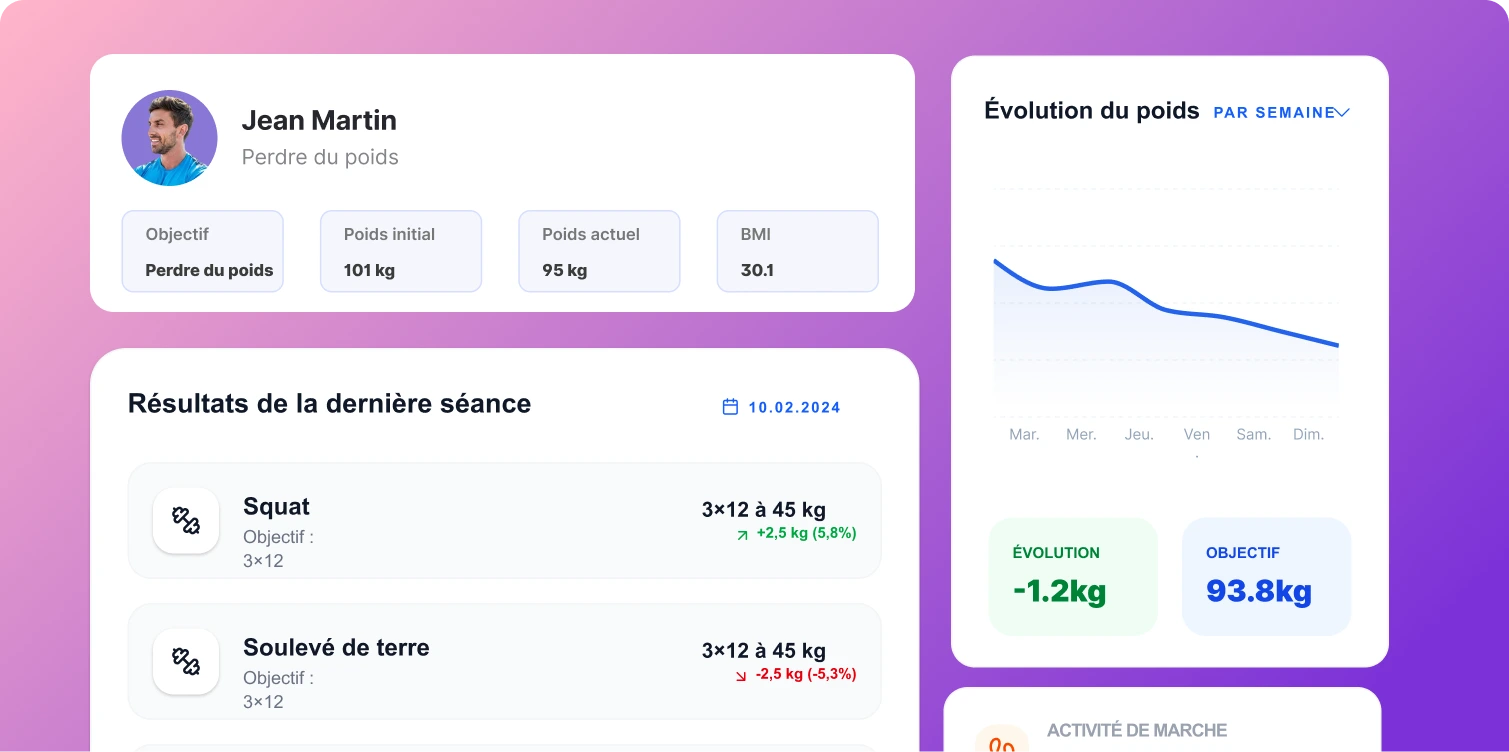Click the red down arrow for Soulevé de terre

(741, 676)
